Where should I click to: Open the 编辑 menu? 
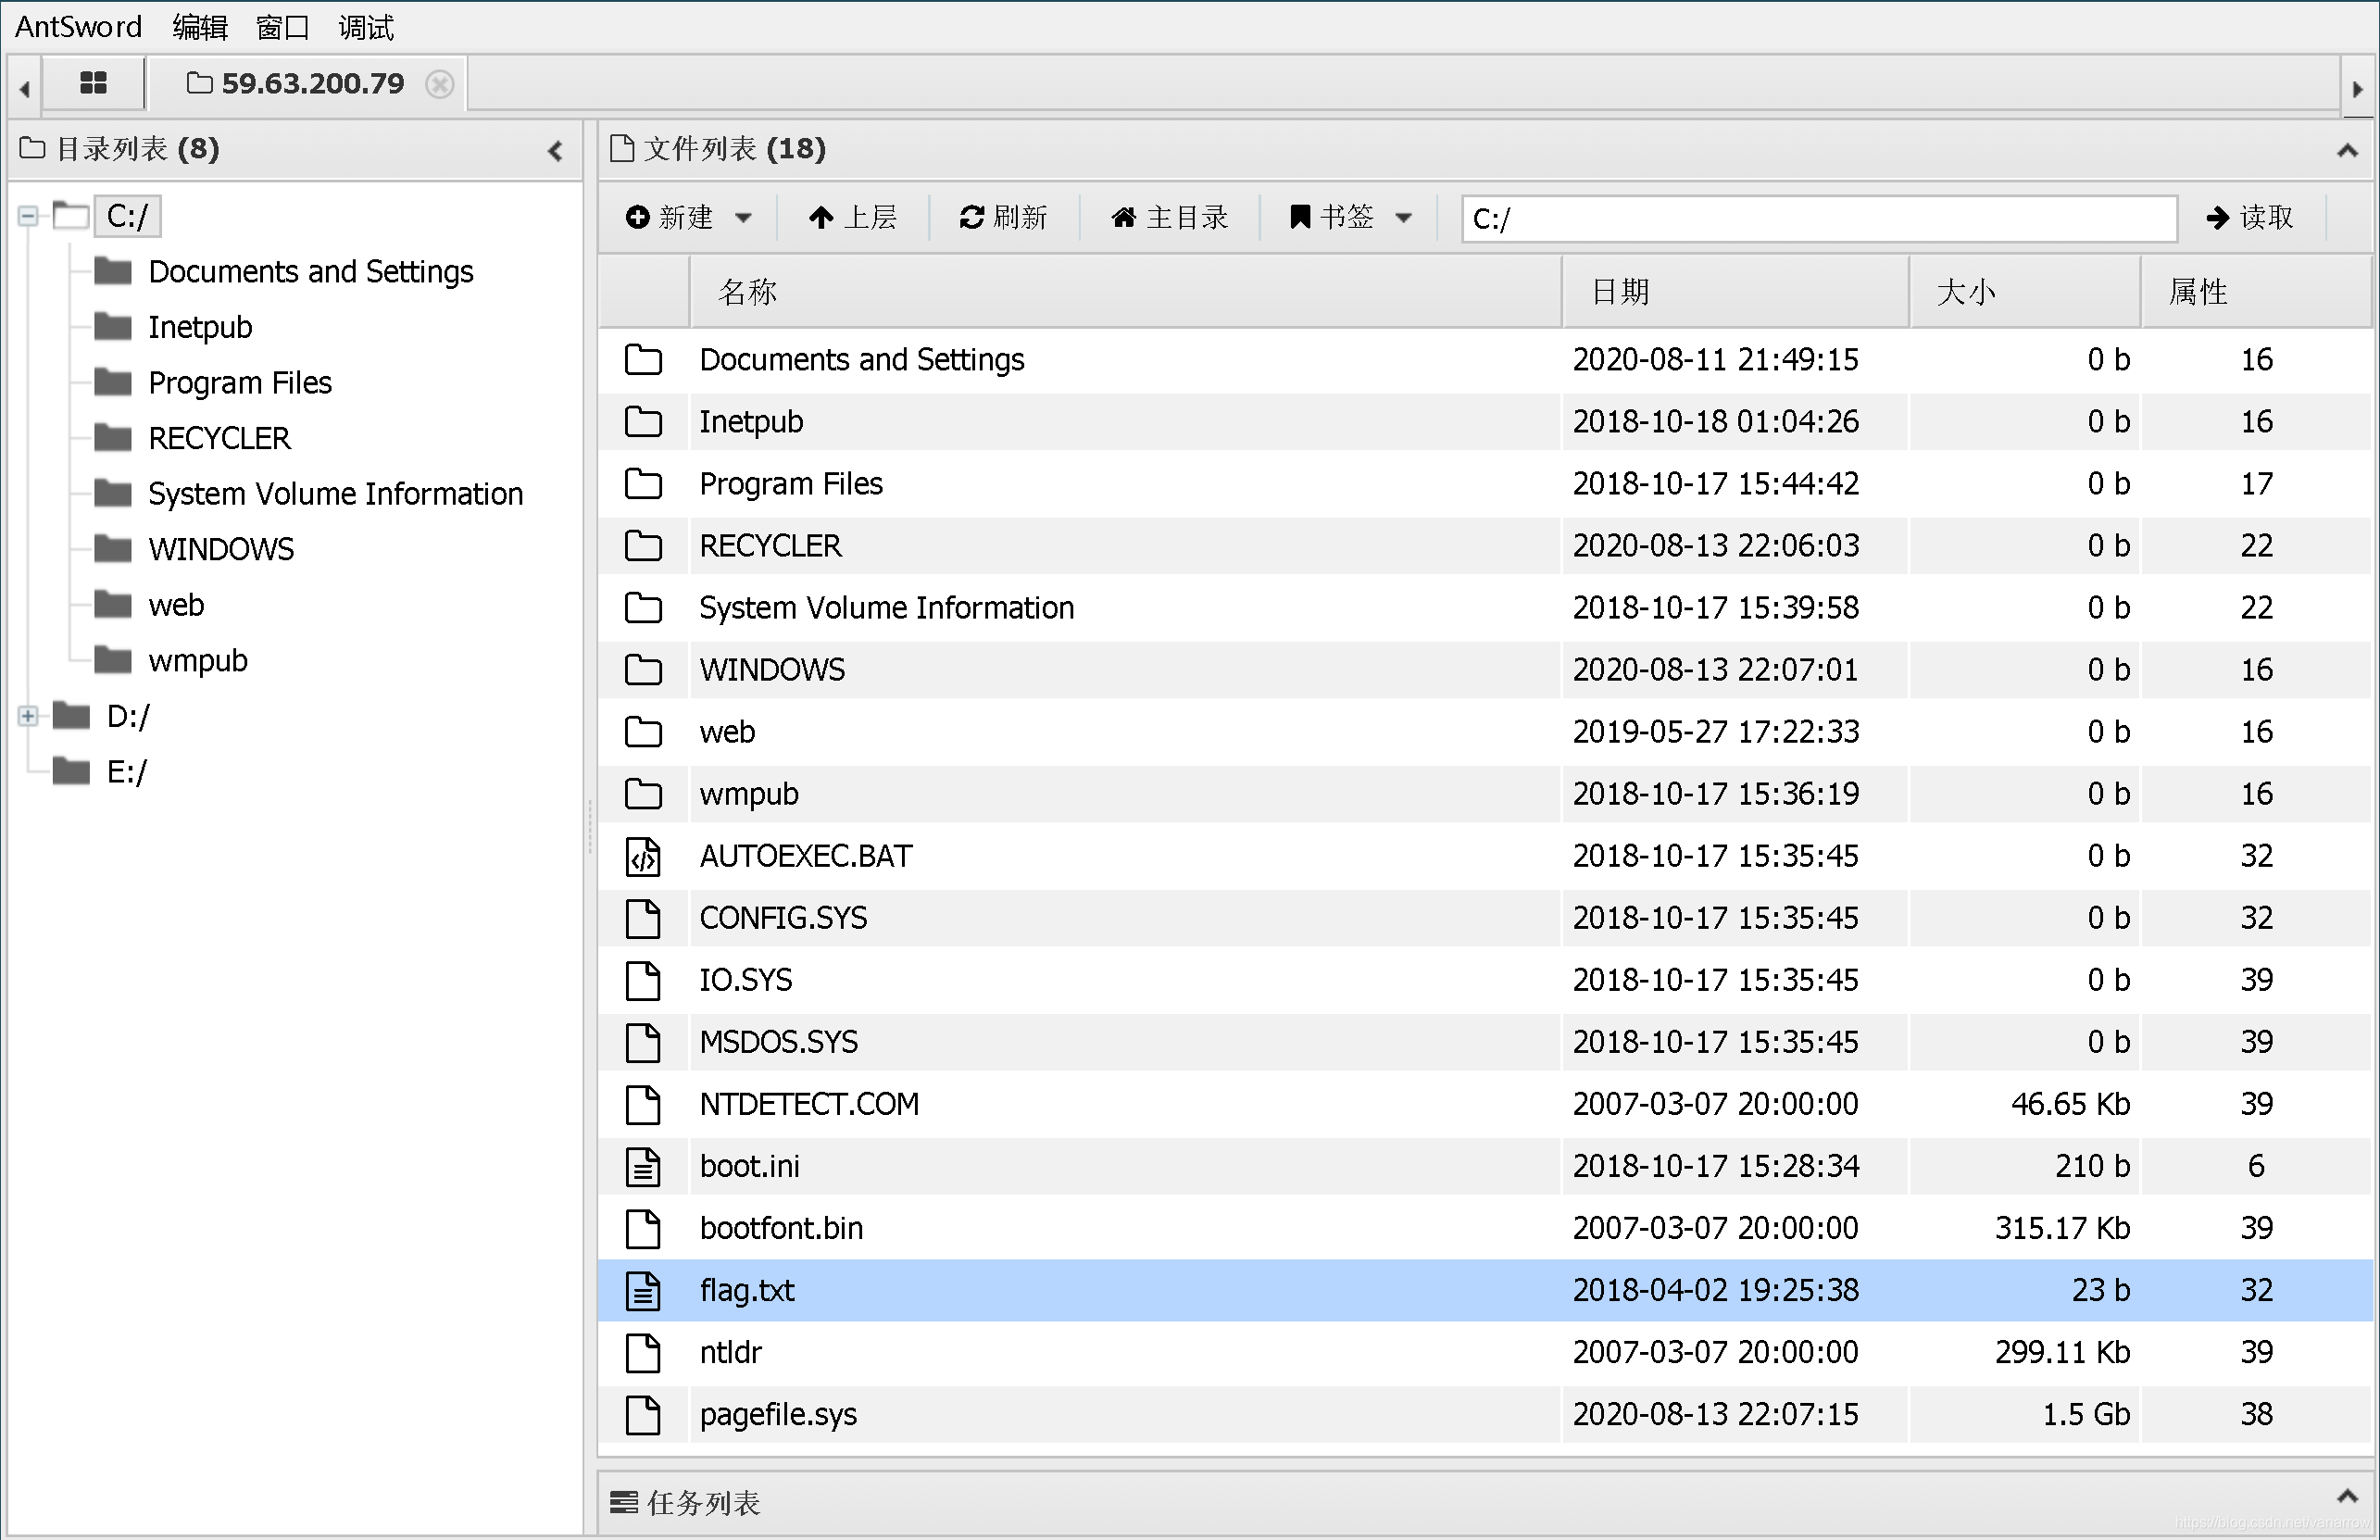[200, 27]
